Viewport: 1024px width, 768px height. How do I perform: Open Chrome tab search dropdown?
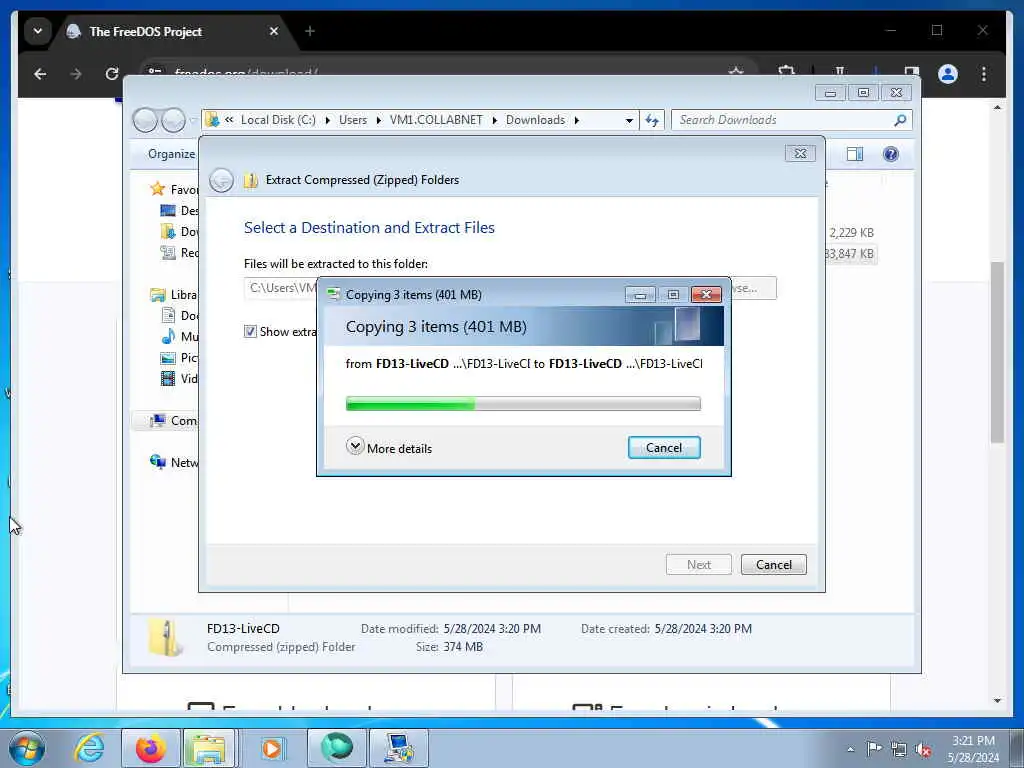[x=38, y=31]
